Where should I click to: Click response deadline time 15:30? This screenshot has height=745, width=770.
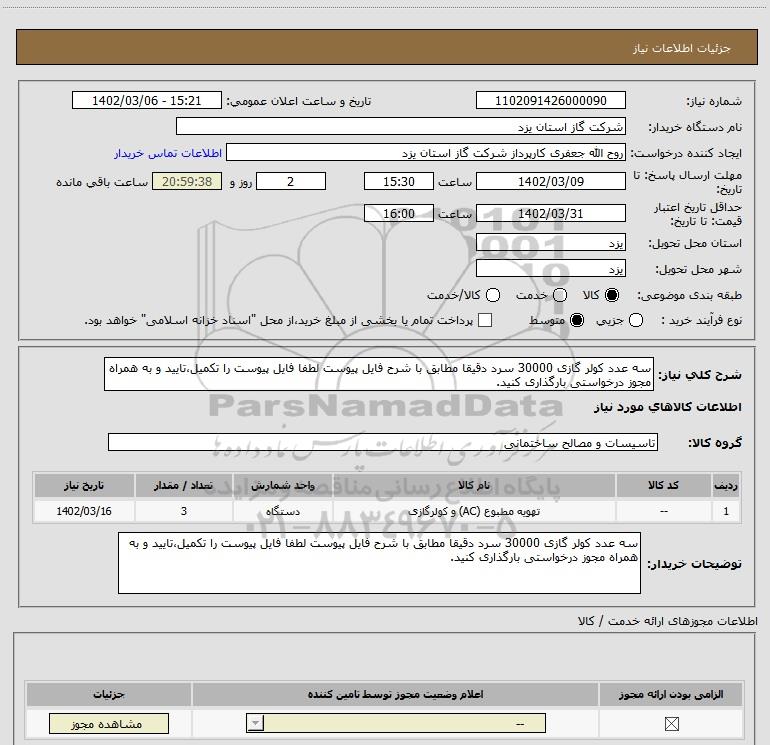click(x=399, y=181)
